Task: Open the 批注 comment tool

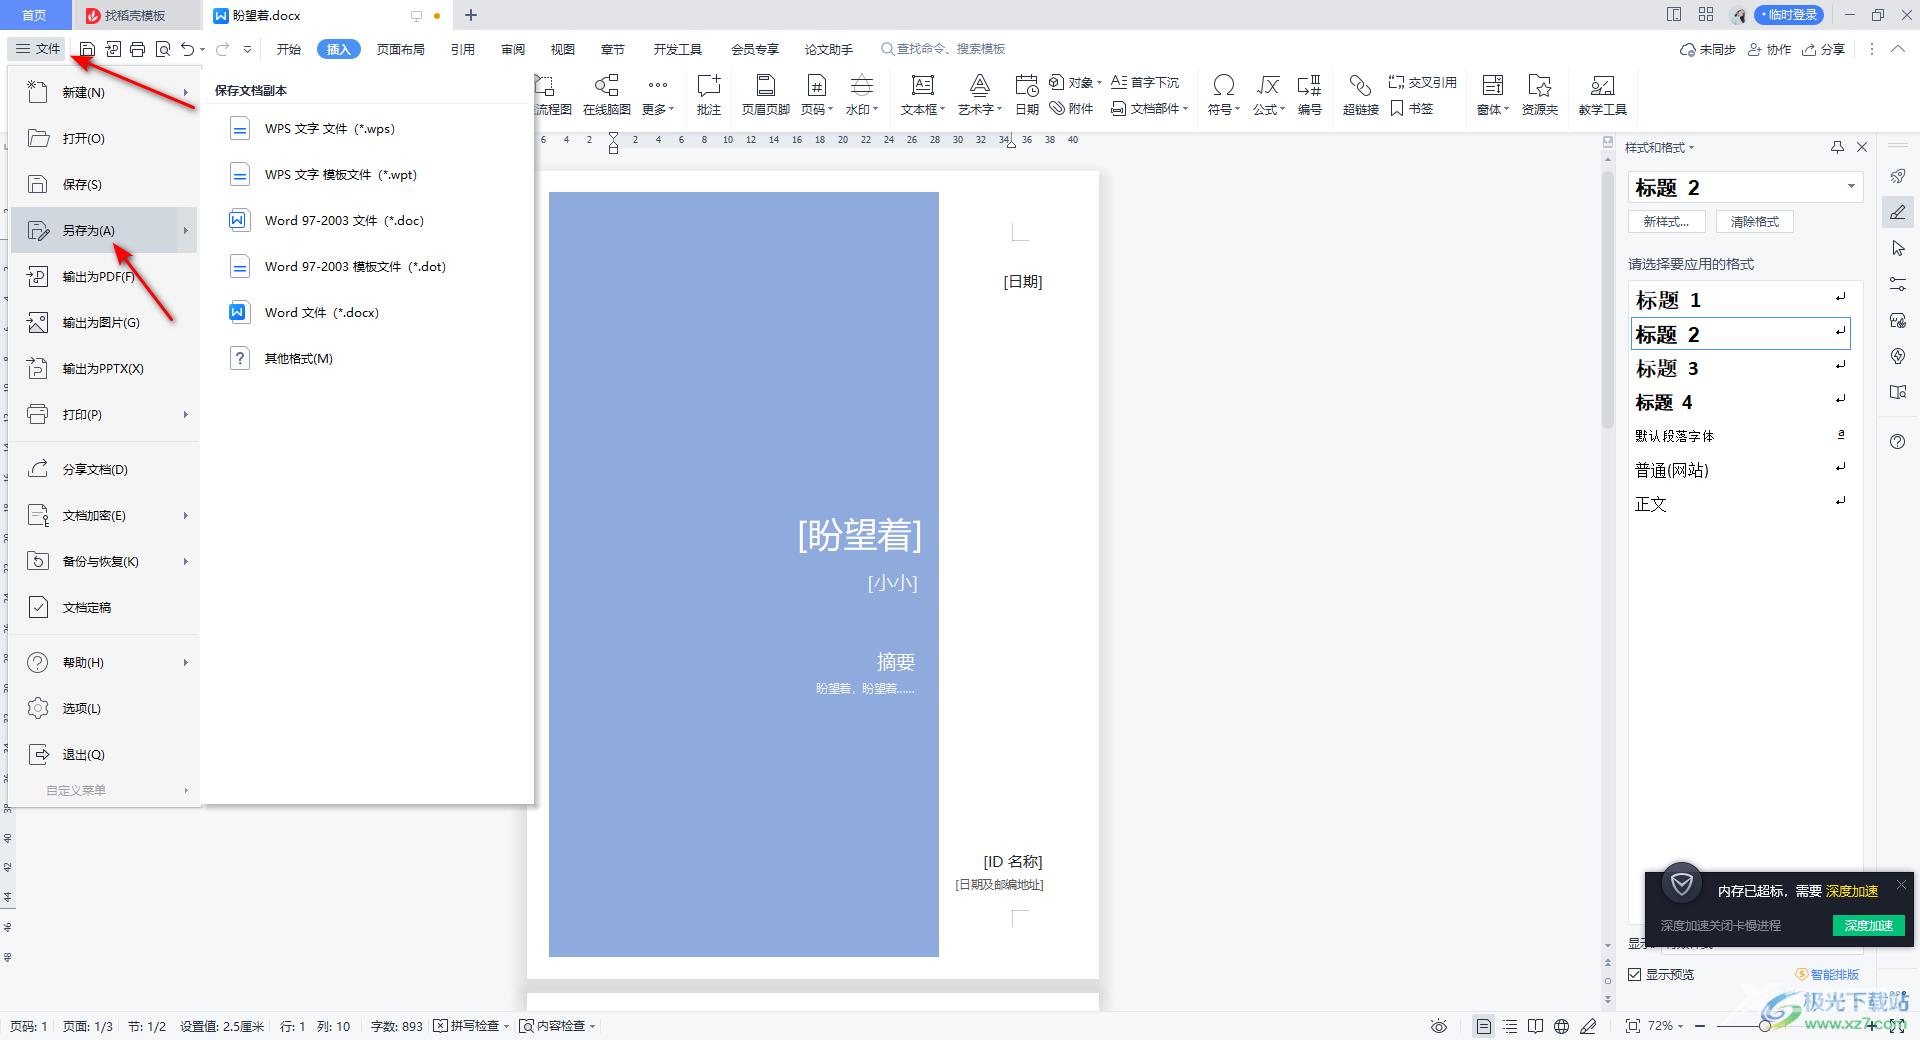Action: click(x=709, y=95)
